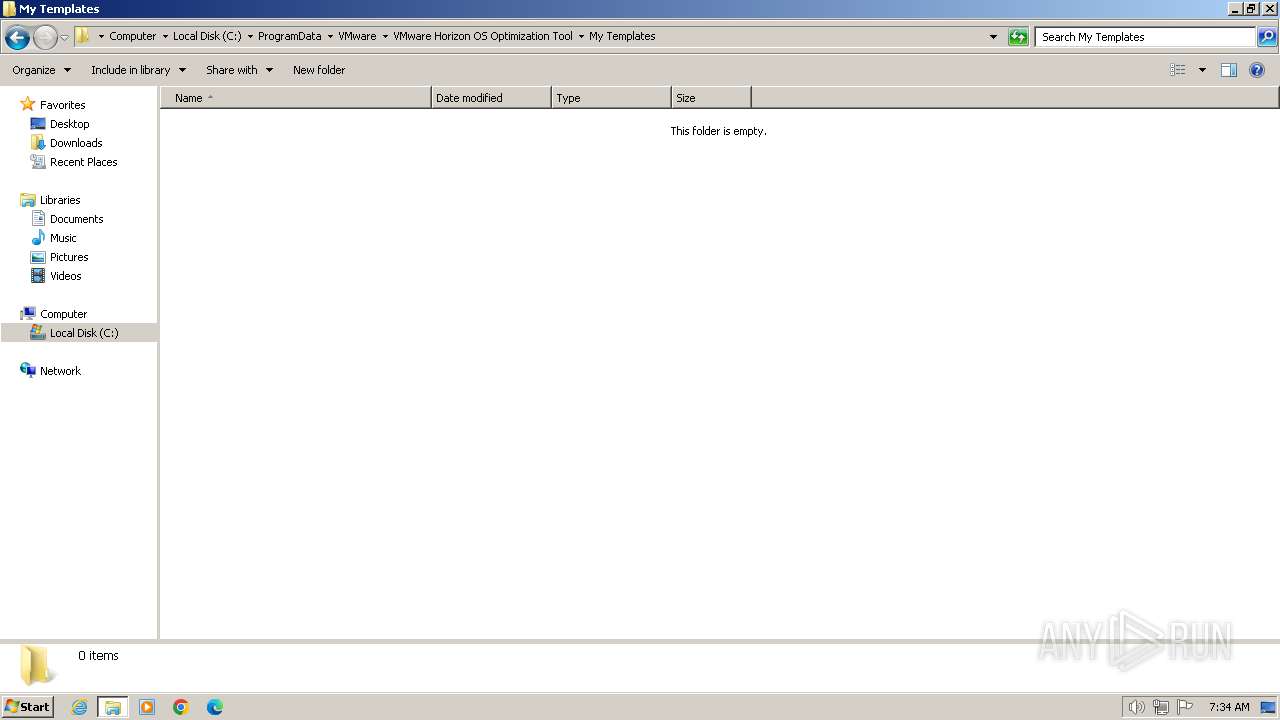The image size is (1280, 720).
Task: Open the More view options dropdown arrow
Action: pyautogui.click(x=1202, y=70)
